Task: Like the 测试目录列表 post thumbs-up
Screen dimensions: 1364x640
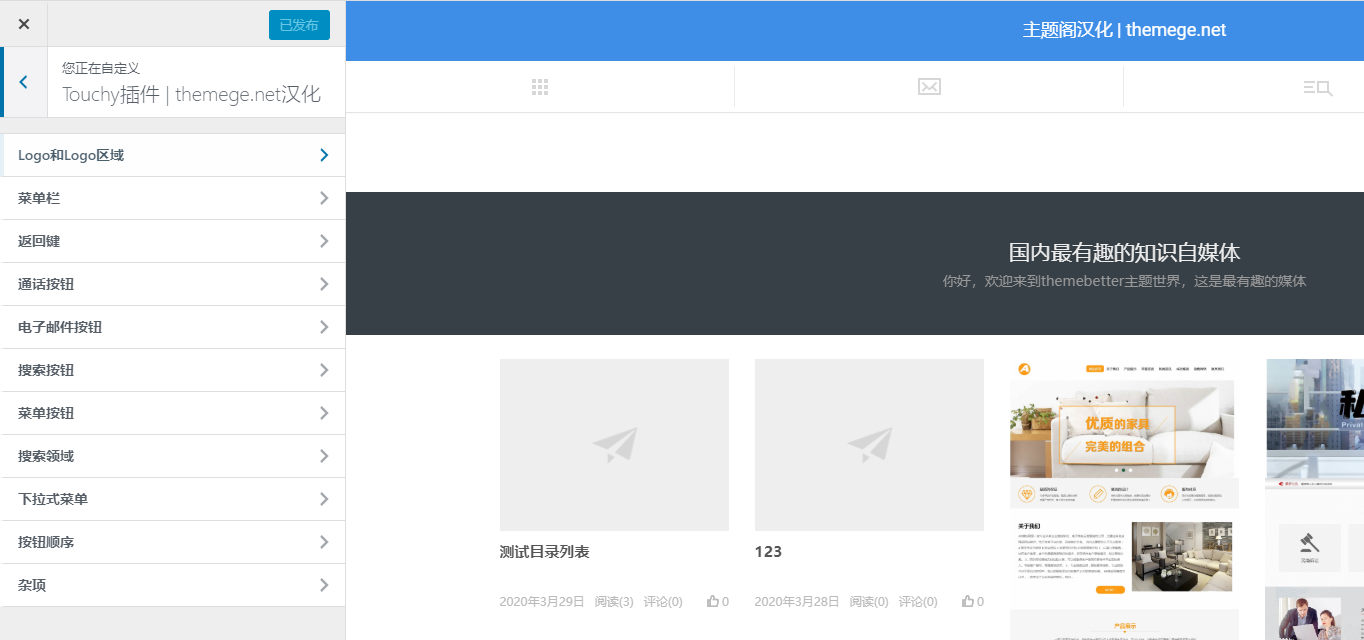Action: pyautogui.click(x=718, y=602)
